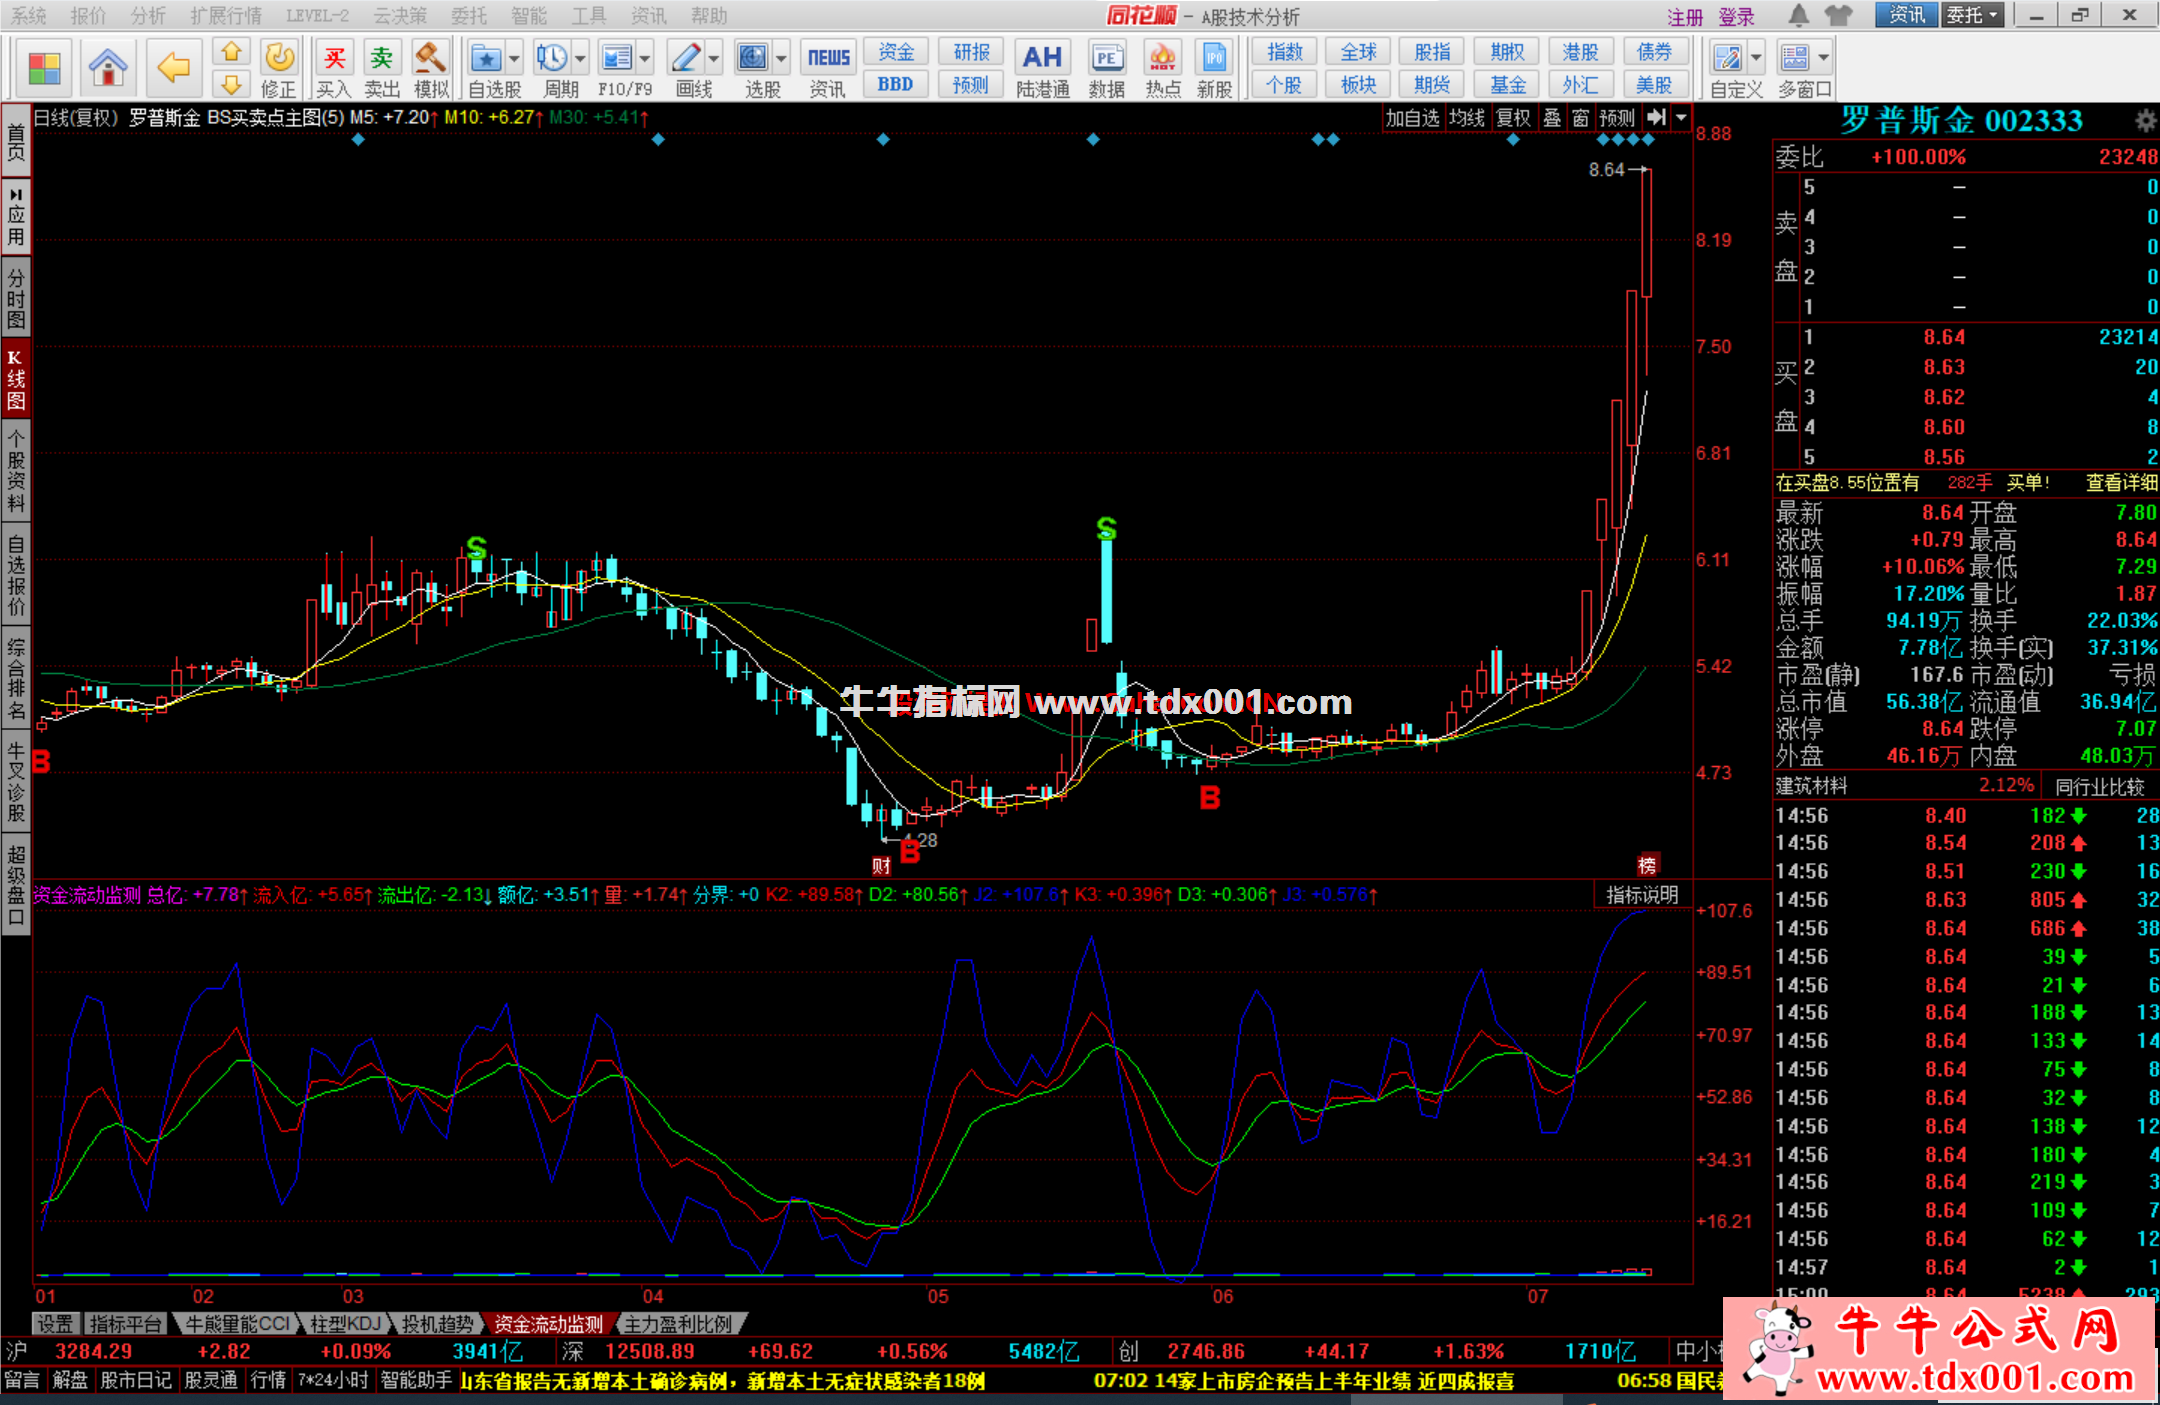
Task: Open the 自选股 star folder icon
Action: coord(486,58)
